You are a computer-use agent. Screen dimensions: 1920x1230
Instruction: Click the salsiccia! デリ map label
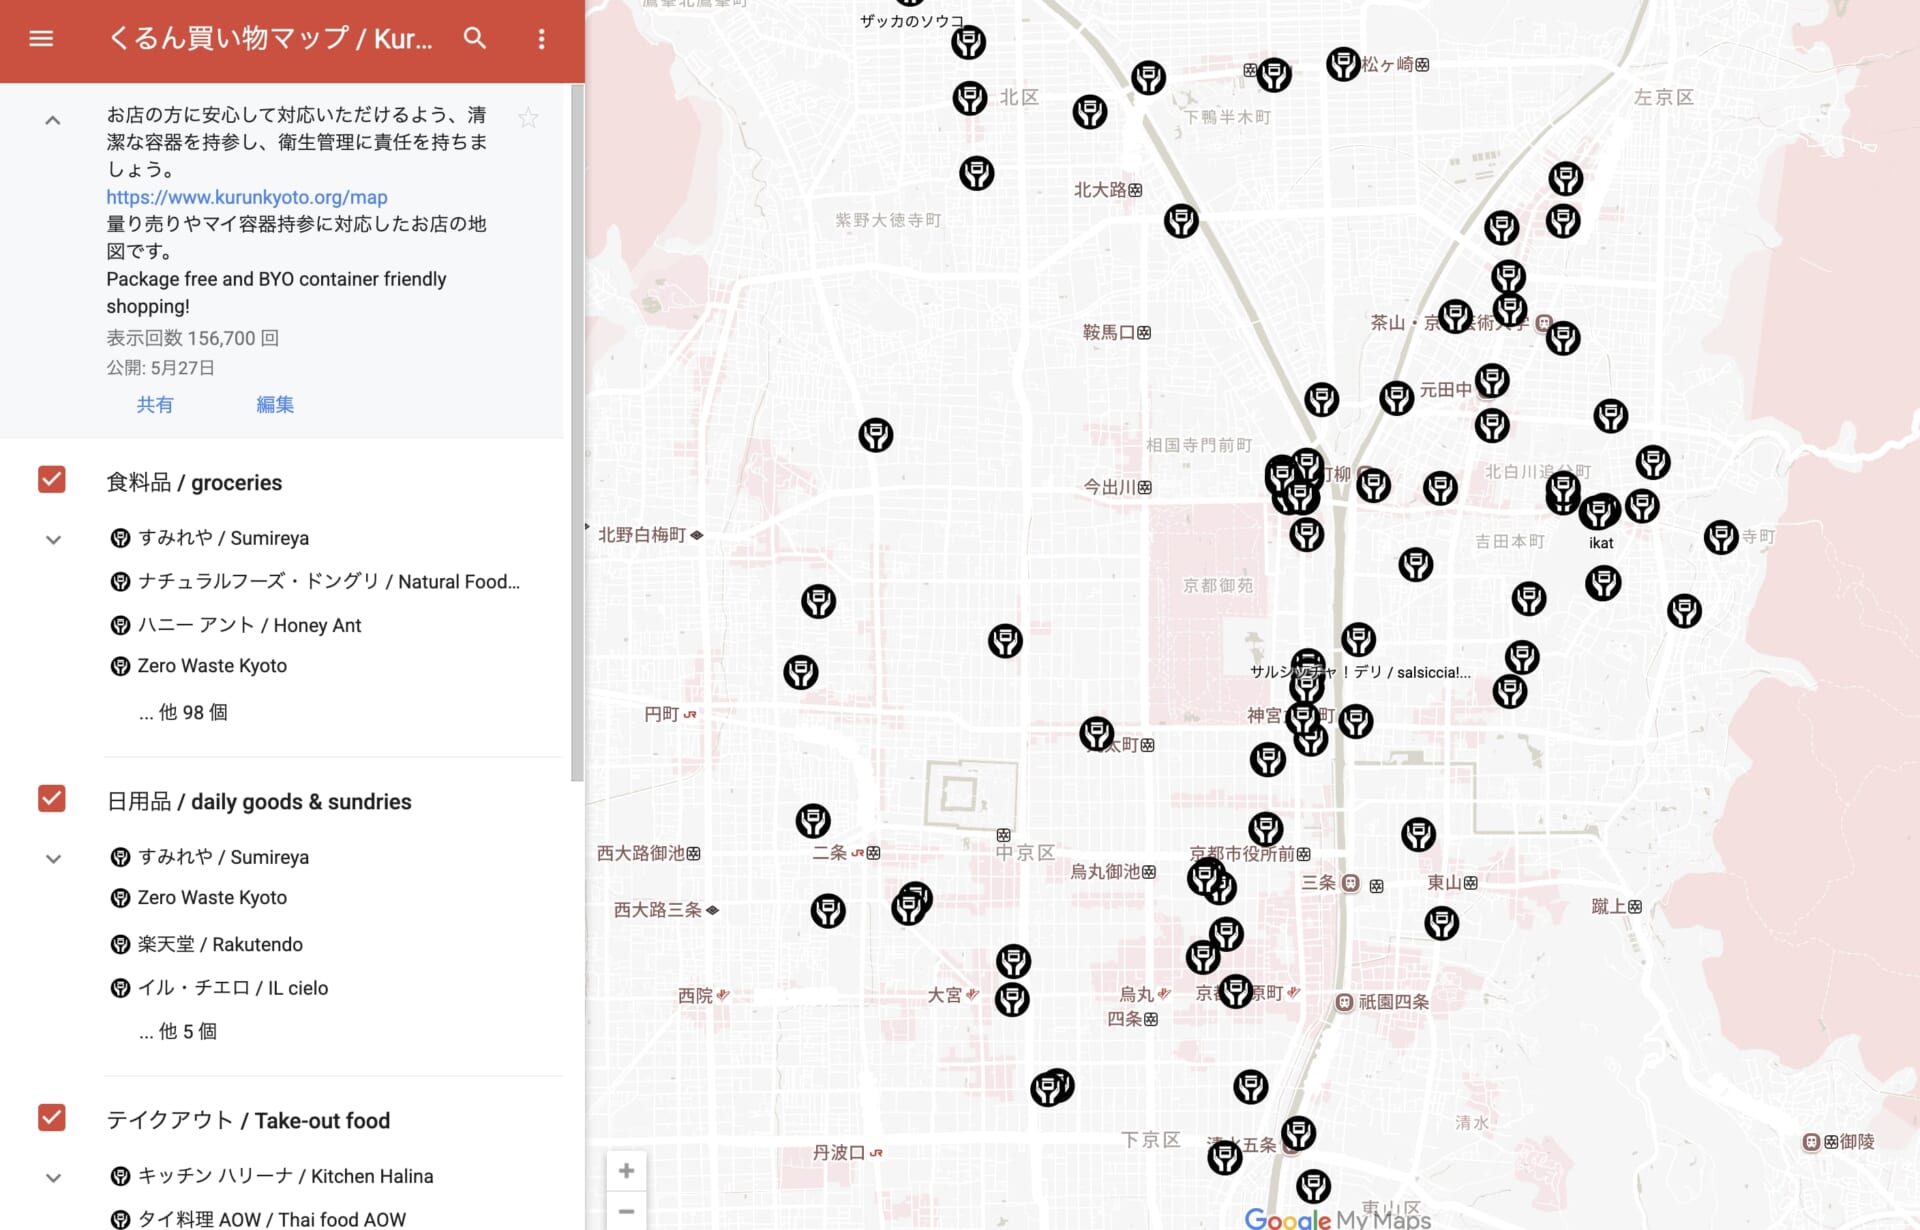[x=1360, y=672]
